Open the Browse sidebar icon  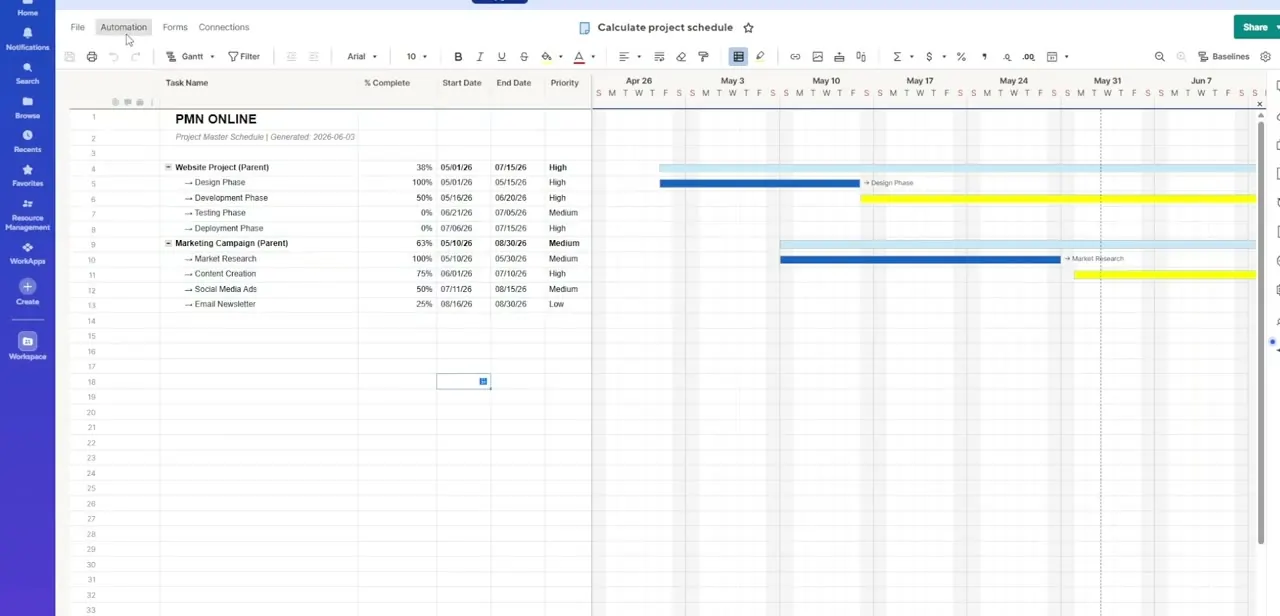click(27, 108)
